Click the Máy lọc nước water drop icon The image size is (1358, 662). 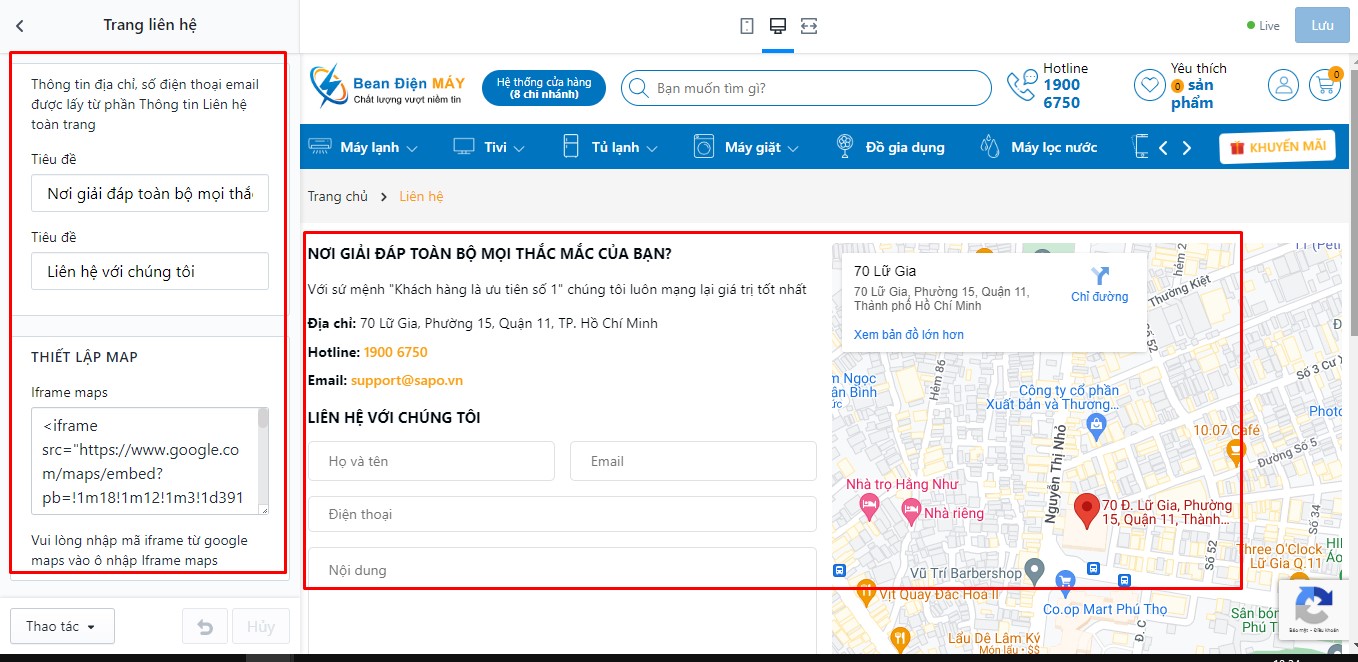990,147
